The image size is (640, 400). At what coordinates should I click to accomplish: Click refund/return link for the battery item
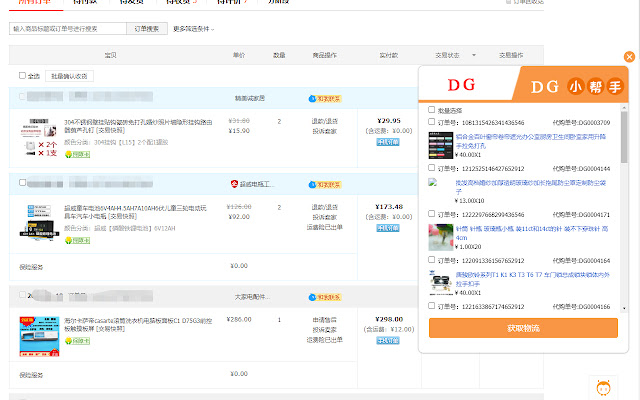(325, 207)
